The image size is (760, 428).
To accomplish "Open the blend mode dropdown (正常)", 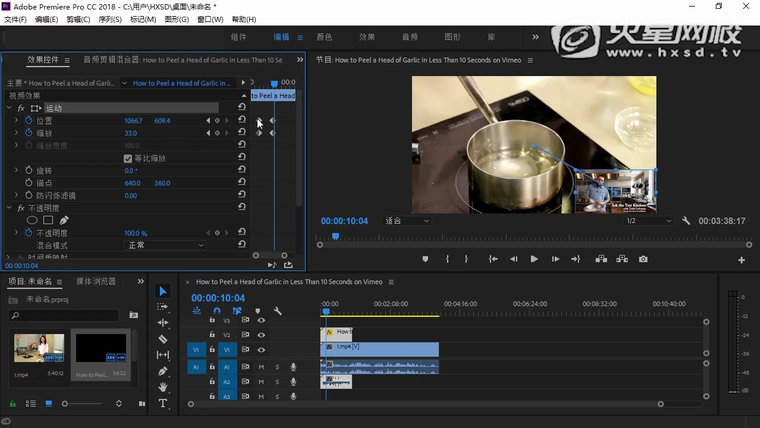I will (165, 245).
